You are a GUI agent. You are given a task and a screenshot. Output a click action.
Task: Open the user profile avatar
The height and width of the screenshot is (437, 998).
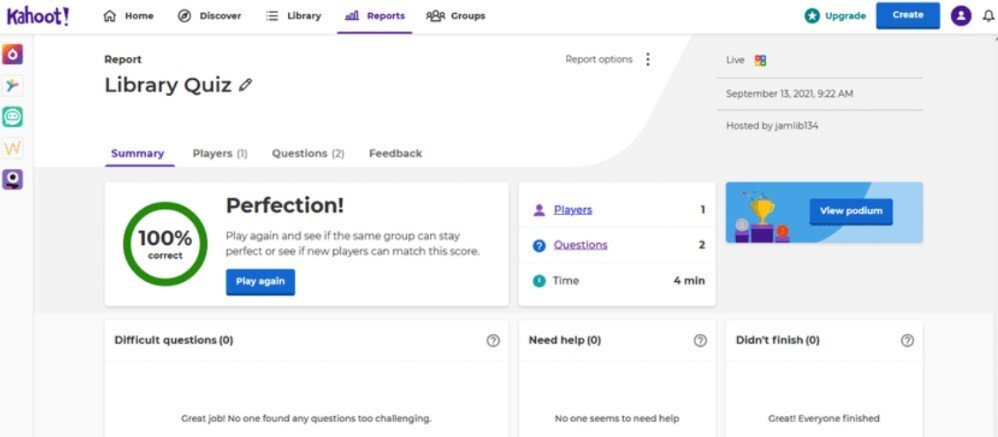pos(960,16)
